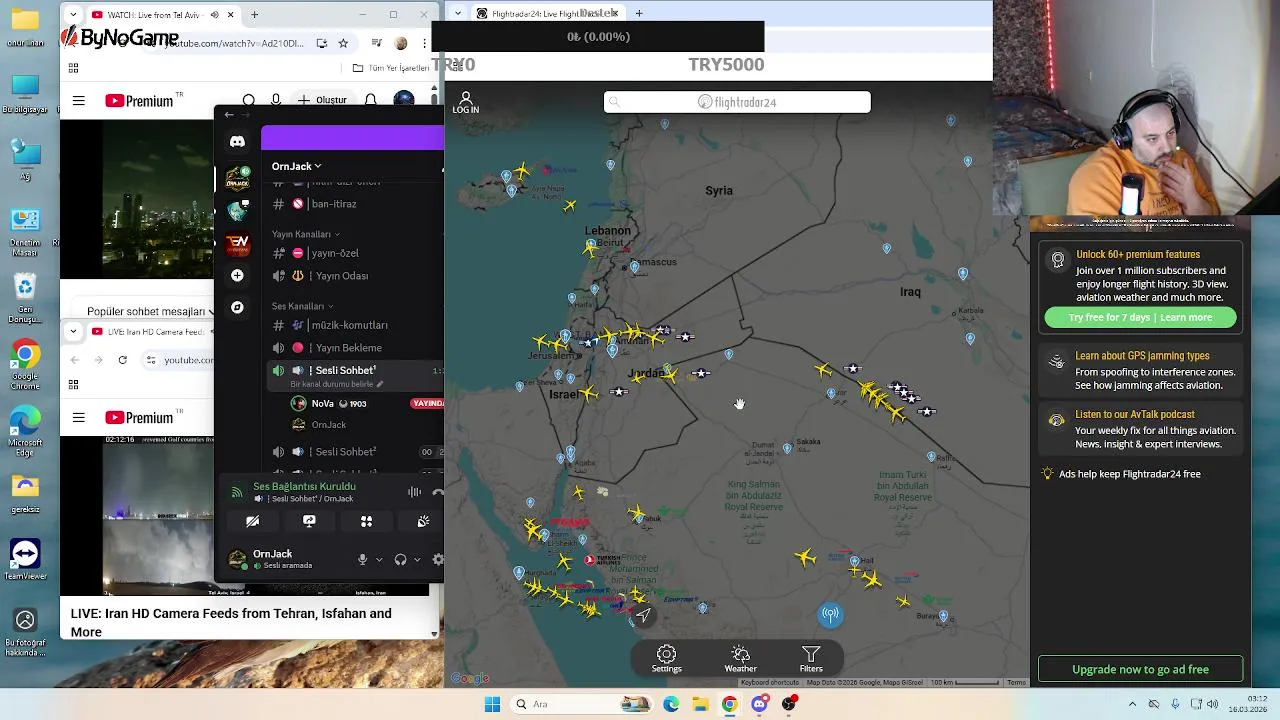Show hidden system tray icons
The image size is (1280, 720).
point(1132,704)
